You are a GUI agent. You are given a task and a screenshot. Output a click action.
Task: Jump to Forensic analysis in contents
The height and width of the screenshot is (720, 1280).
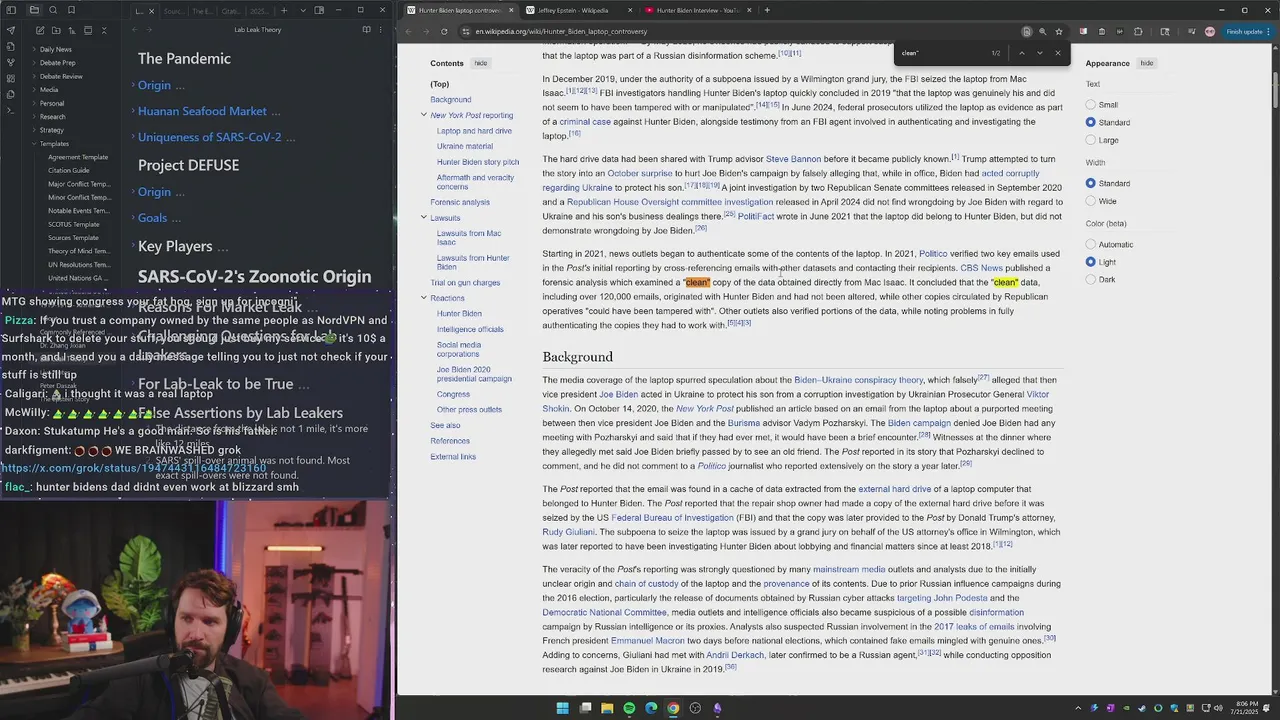tap(460, 202)
